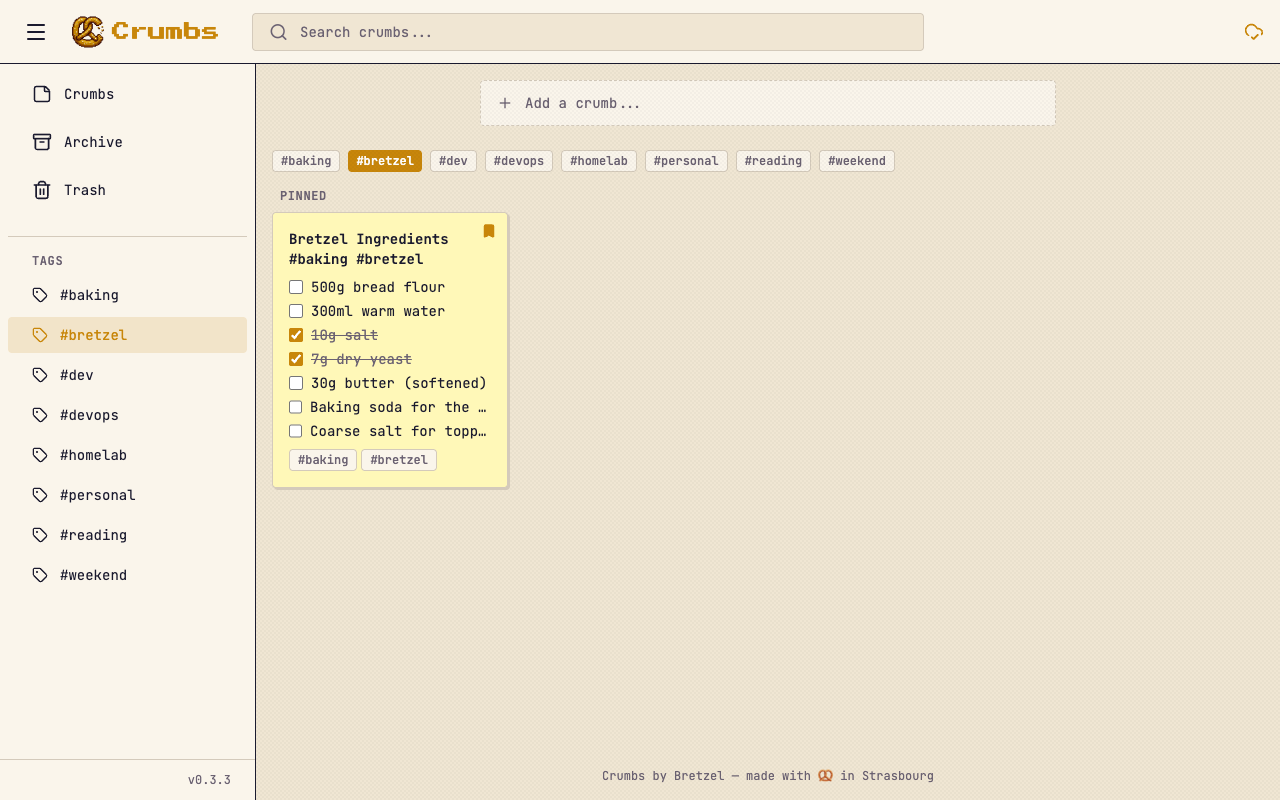Open the Archive section
This screenshot has height=800, width=1280.
(x=127, y=142)
